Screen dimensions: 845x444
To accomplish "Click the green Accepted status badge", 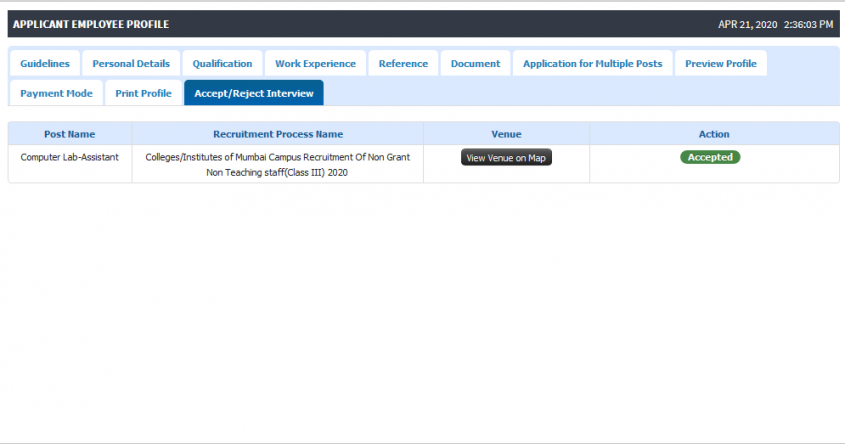I will click(x=710, y=157).
